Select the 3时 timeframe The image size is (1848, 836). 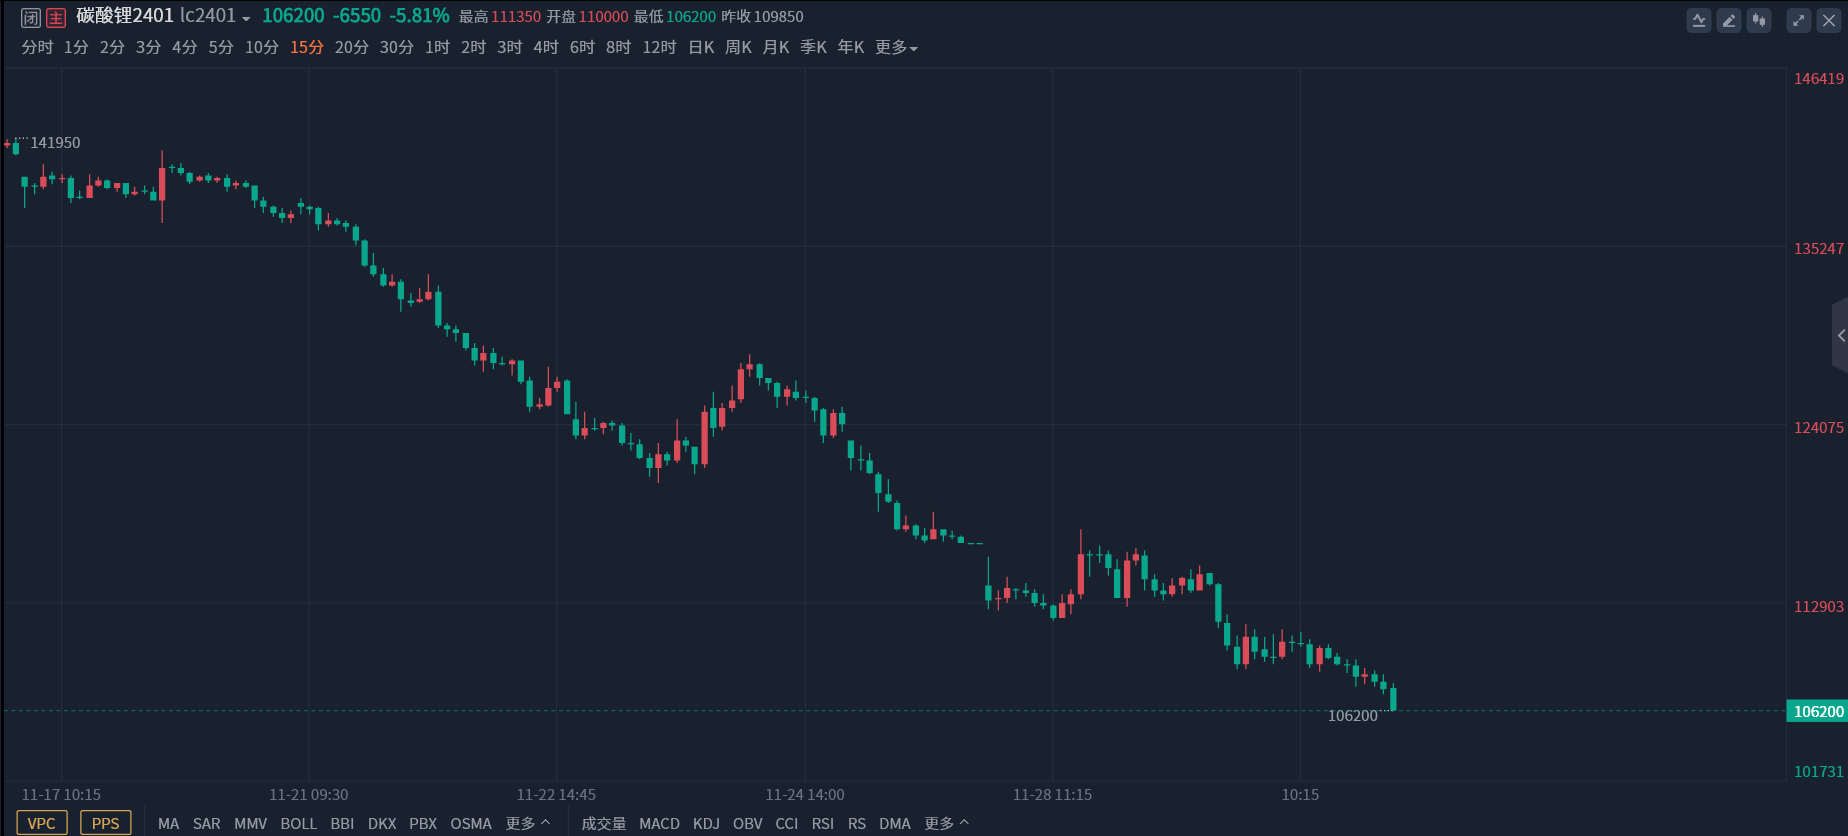tap(510, 47)
